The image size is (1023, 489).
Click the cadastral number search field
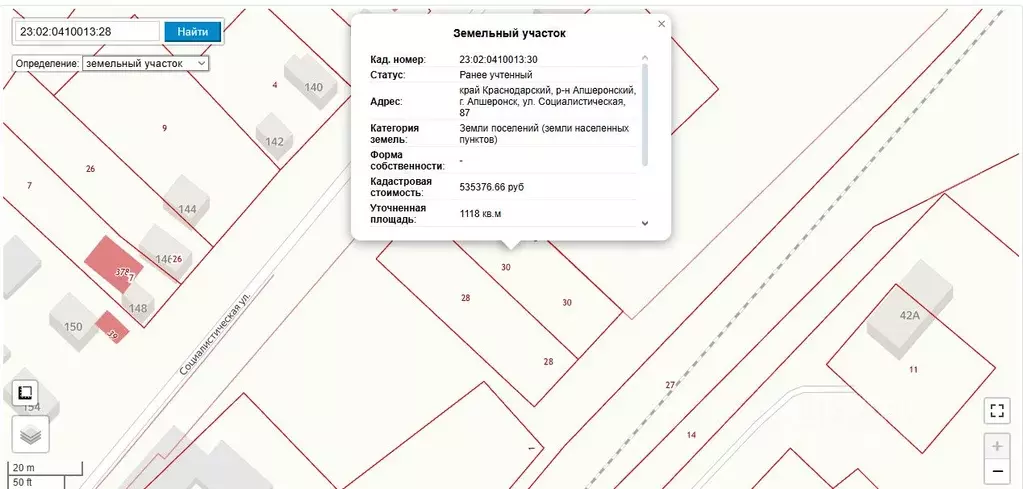[88, 31]
